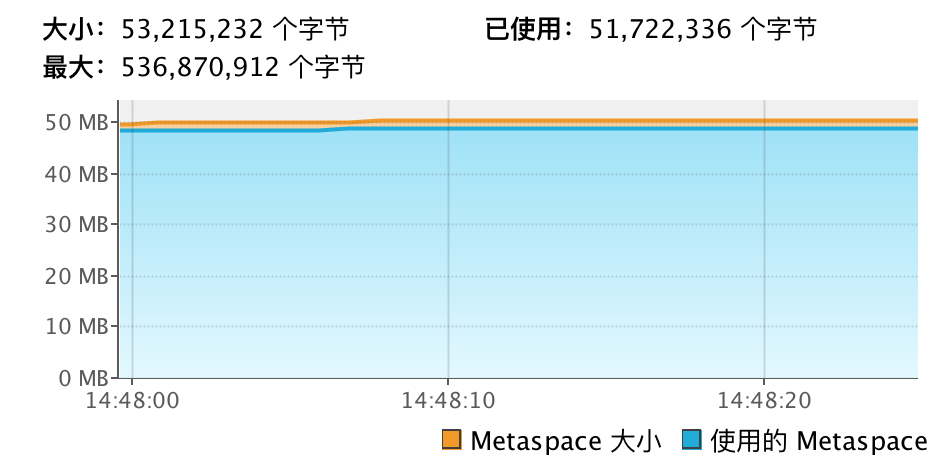Click the 14:48:00 time axis label
The image size is (952, 470).
click(132, 400)
